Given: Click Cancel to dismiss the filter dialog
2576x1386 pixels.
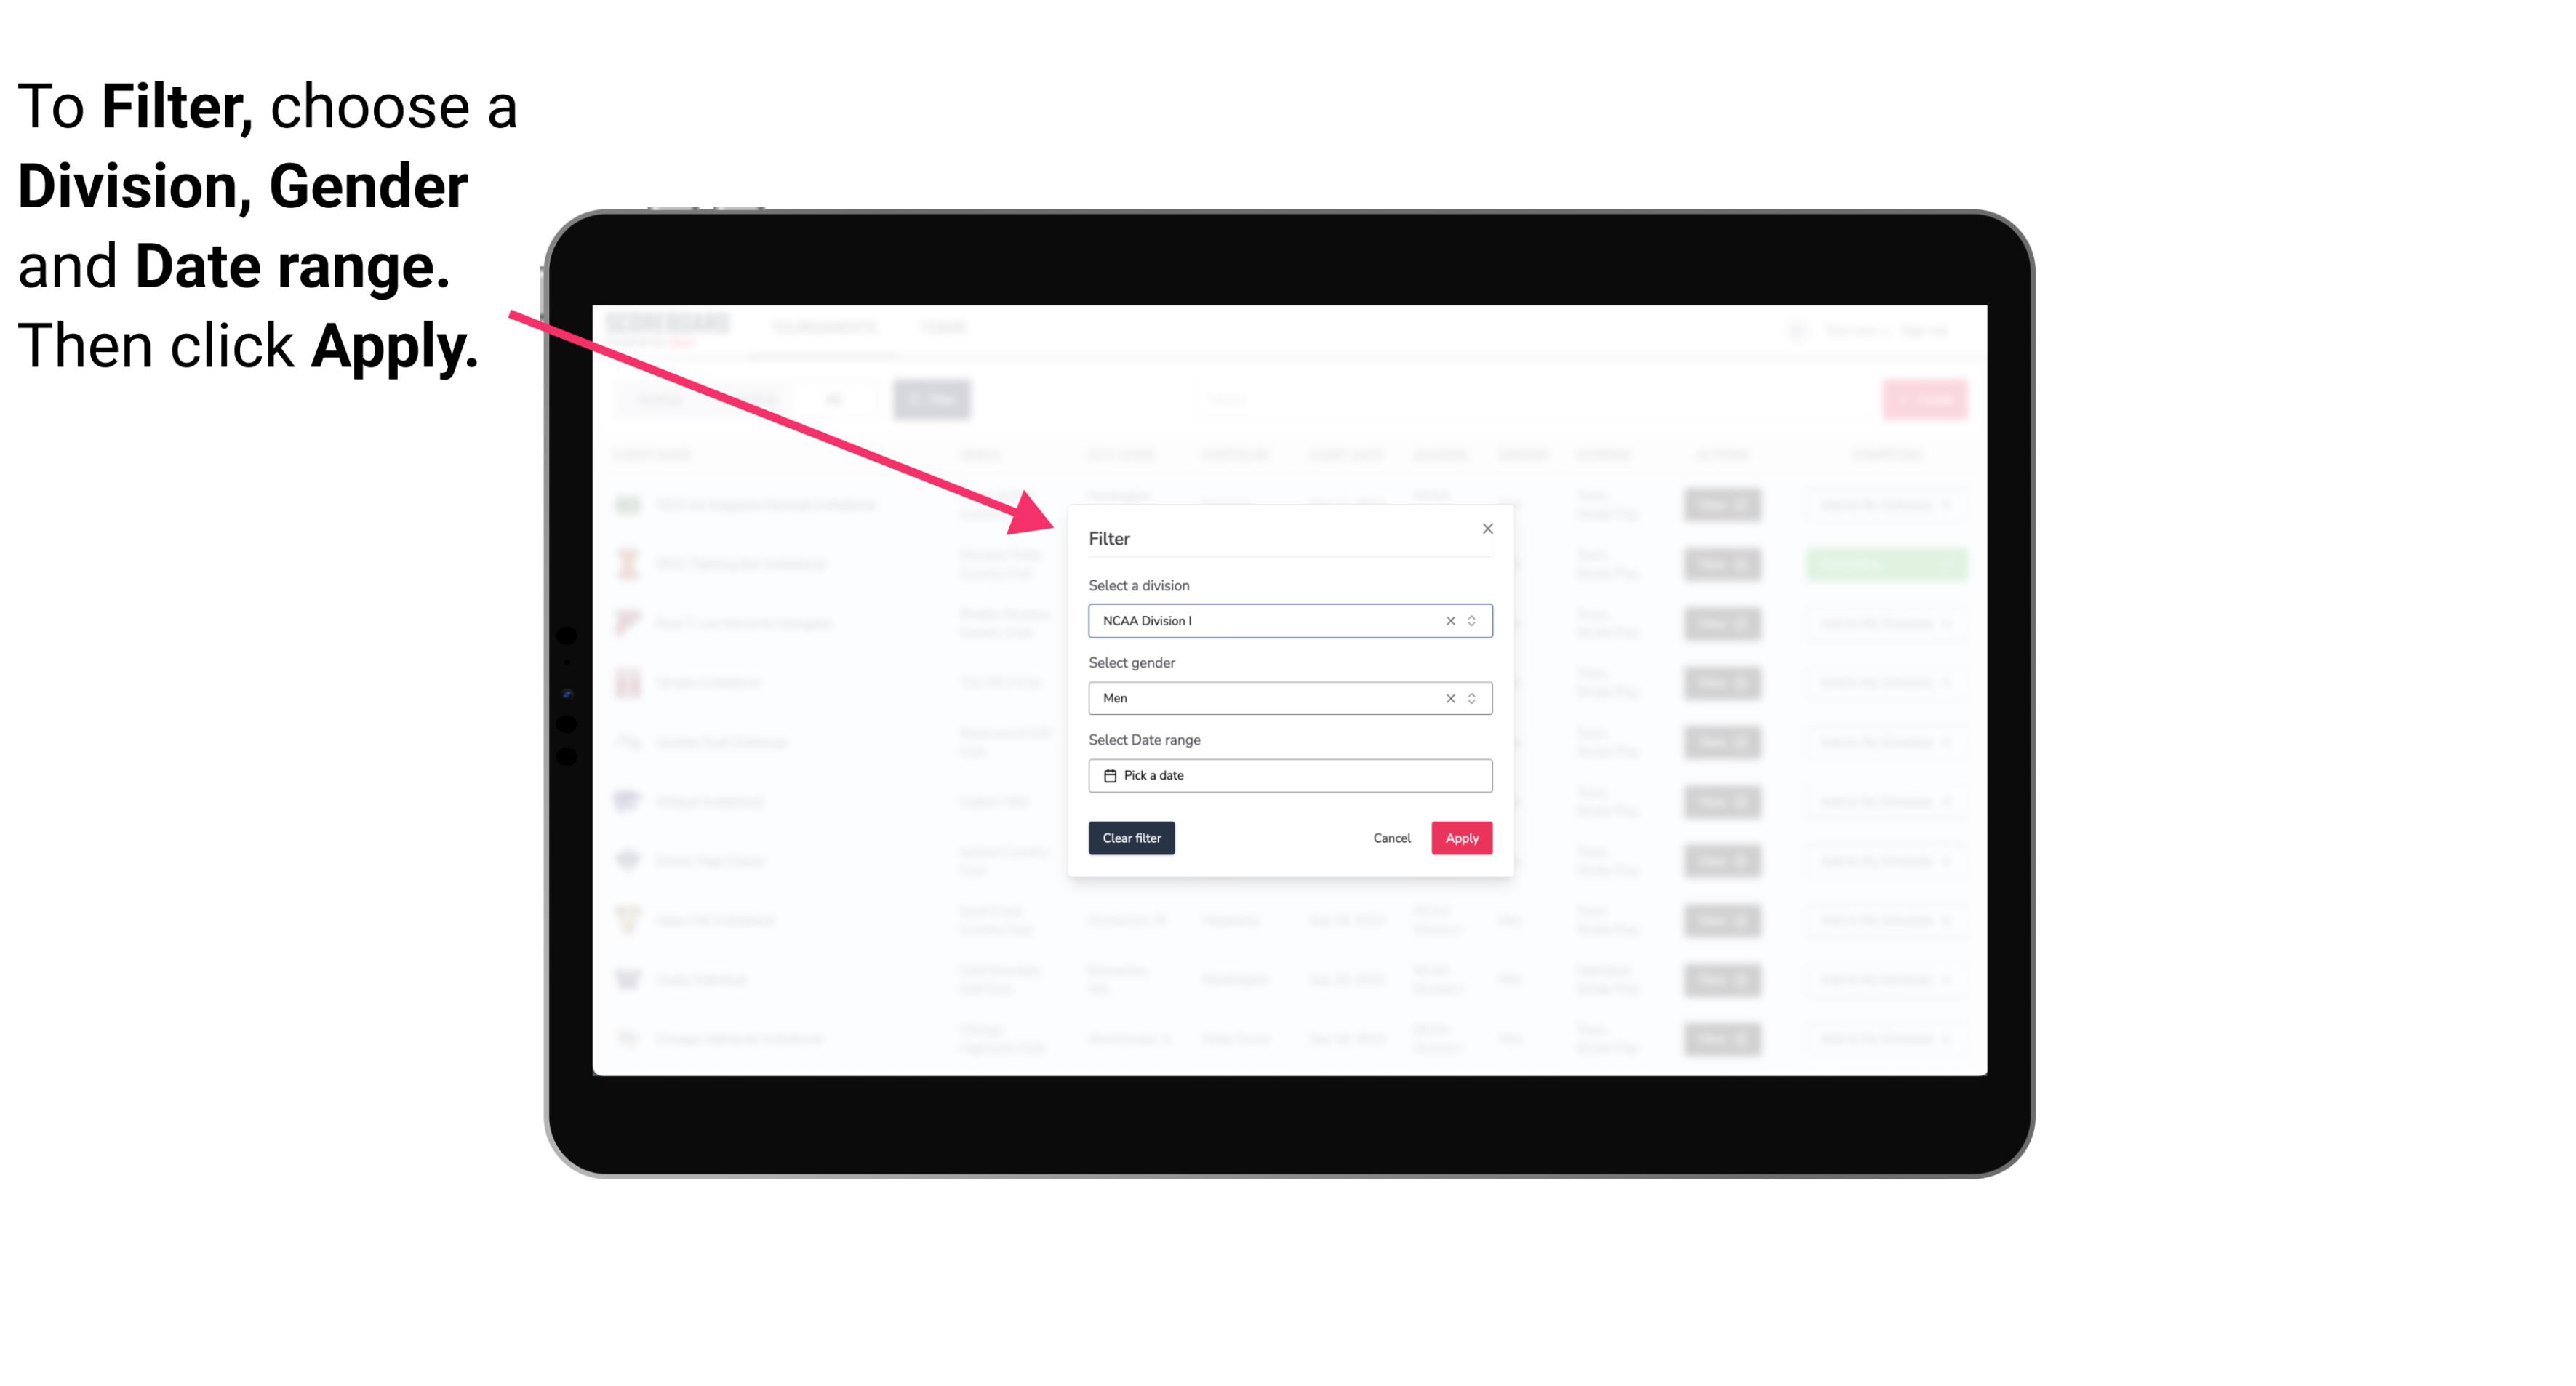Looking at the screenshot, I should [x=1391, y=838].
